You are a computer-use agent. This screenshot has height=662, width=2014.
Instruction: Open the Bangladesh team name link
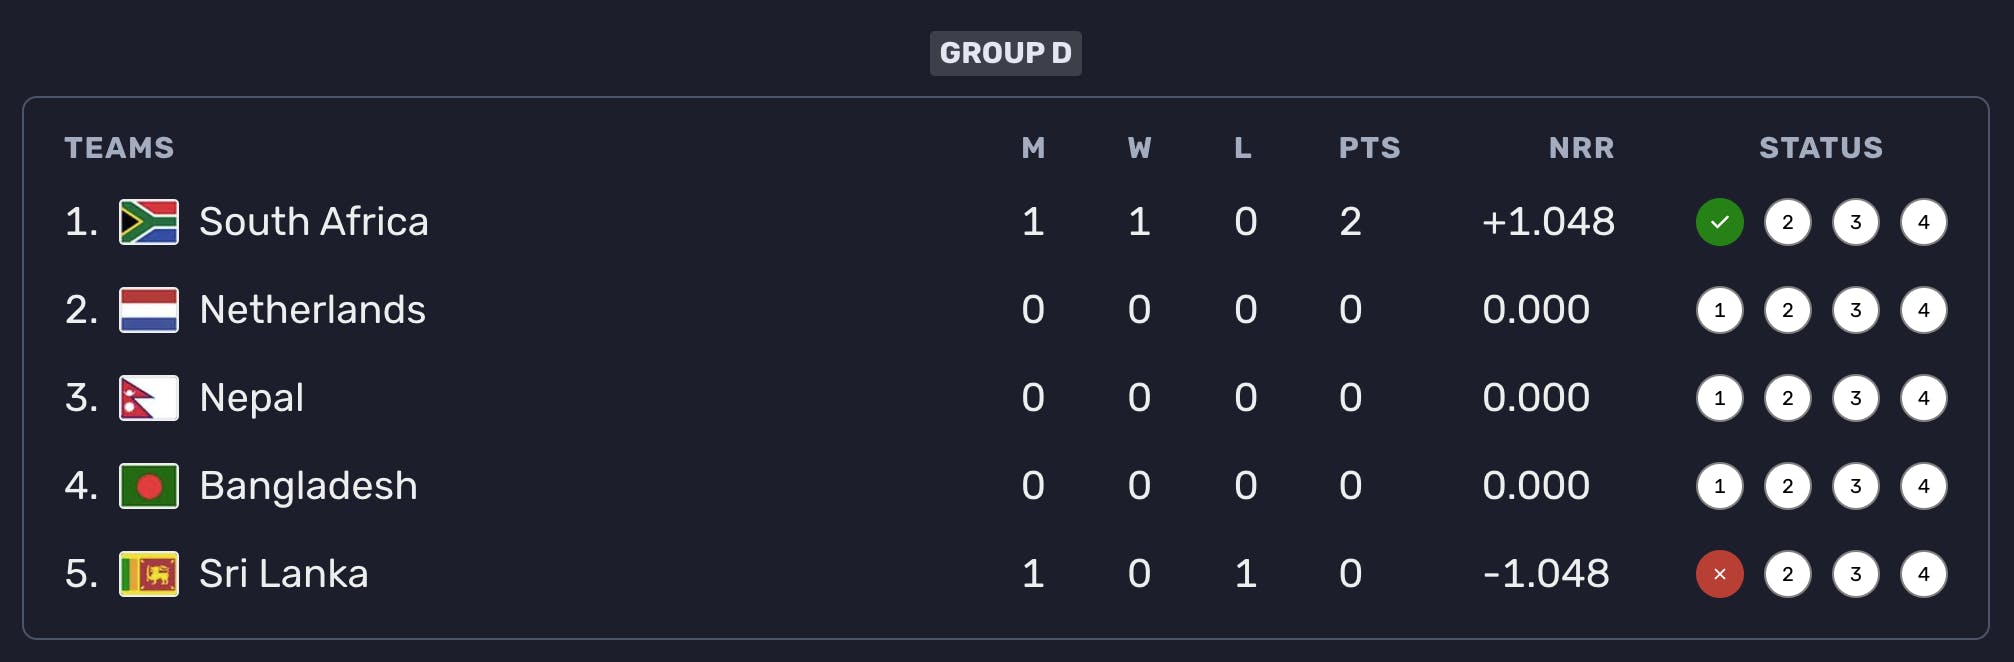tap(308, 486)
